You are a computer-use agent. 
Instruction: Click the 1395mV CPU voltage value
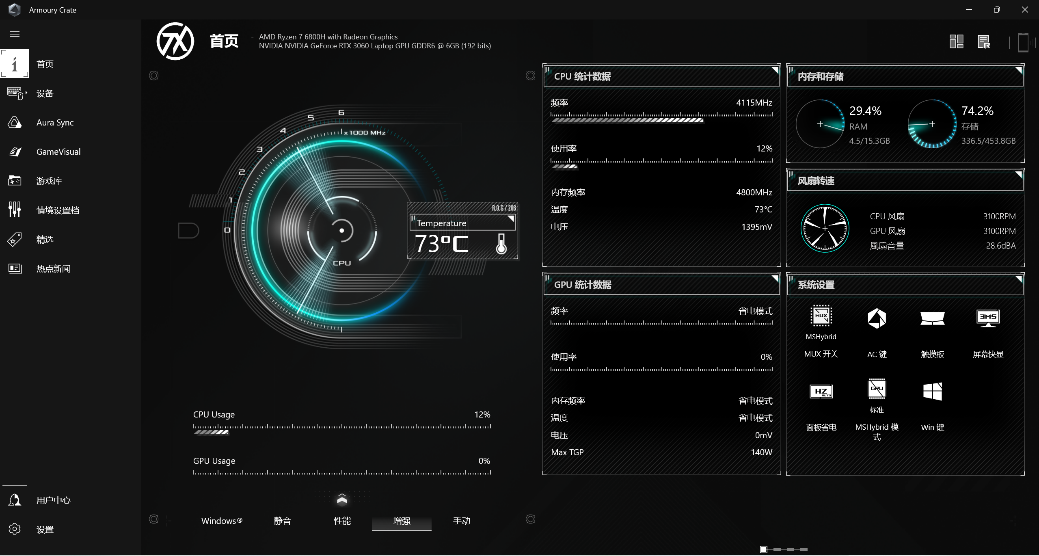(x=756, y=227)
